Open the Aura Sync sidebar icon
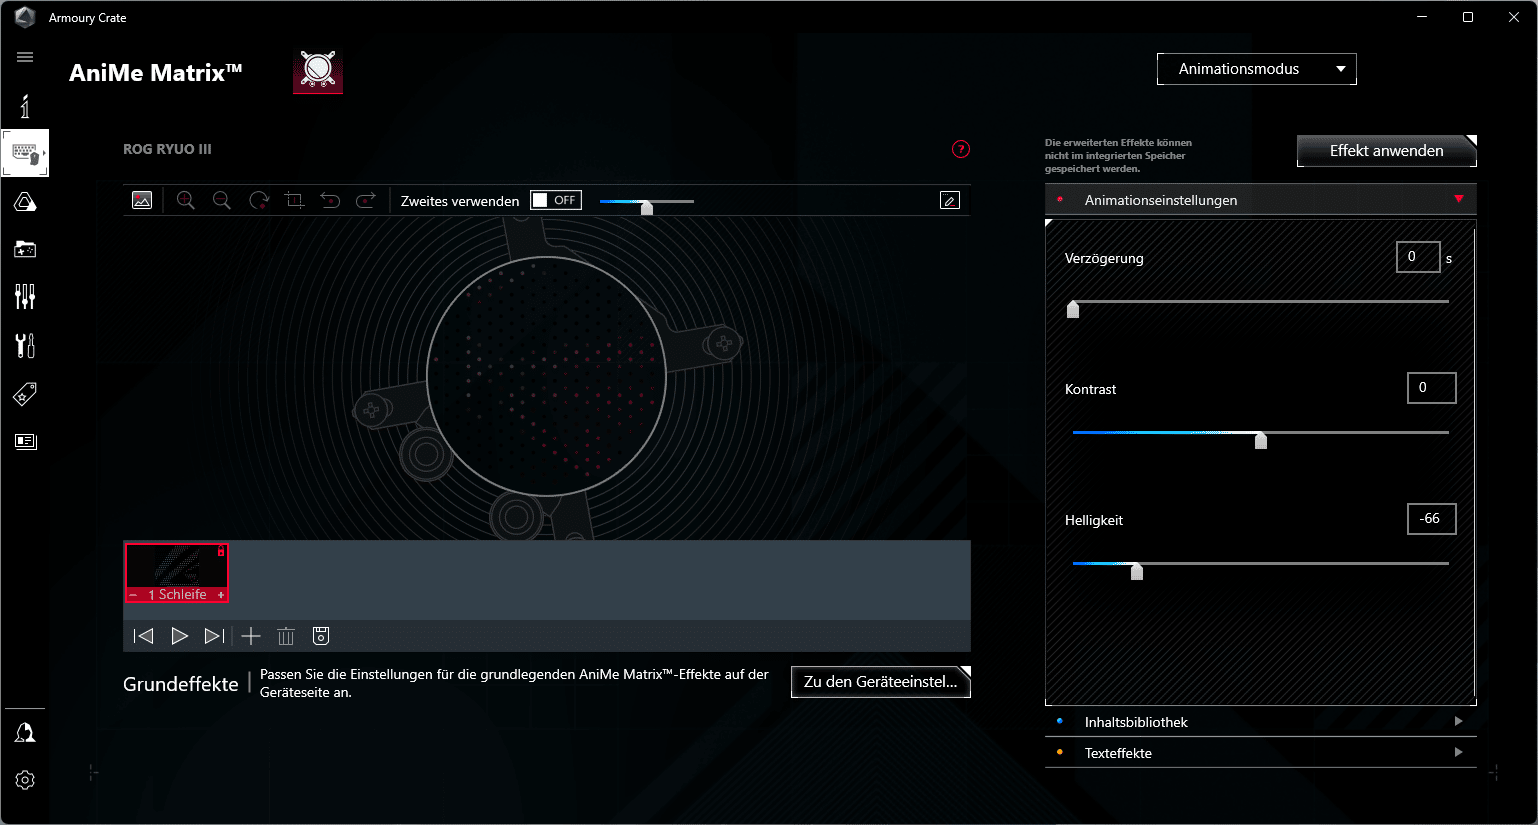The height and width of the screenshot is (825, 1538). 25,203
